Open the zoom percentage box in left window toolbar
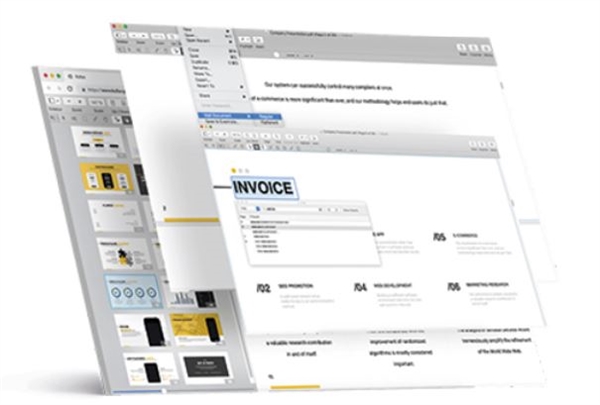600x405 pixels. click(96, 102)
